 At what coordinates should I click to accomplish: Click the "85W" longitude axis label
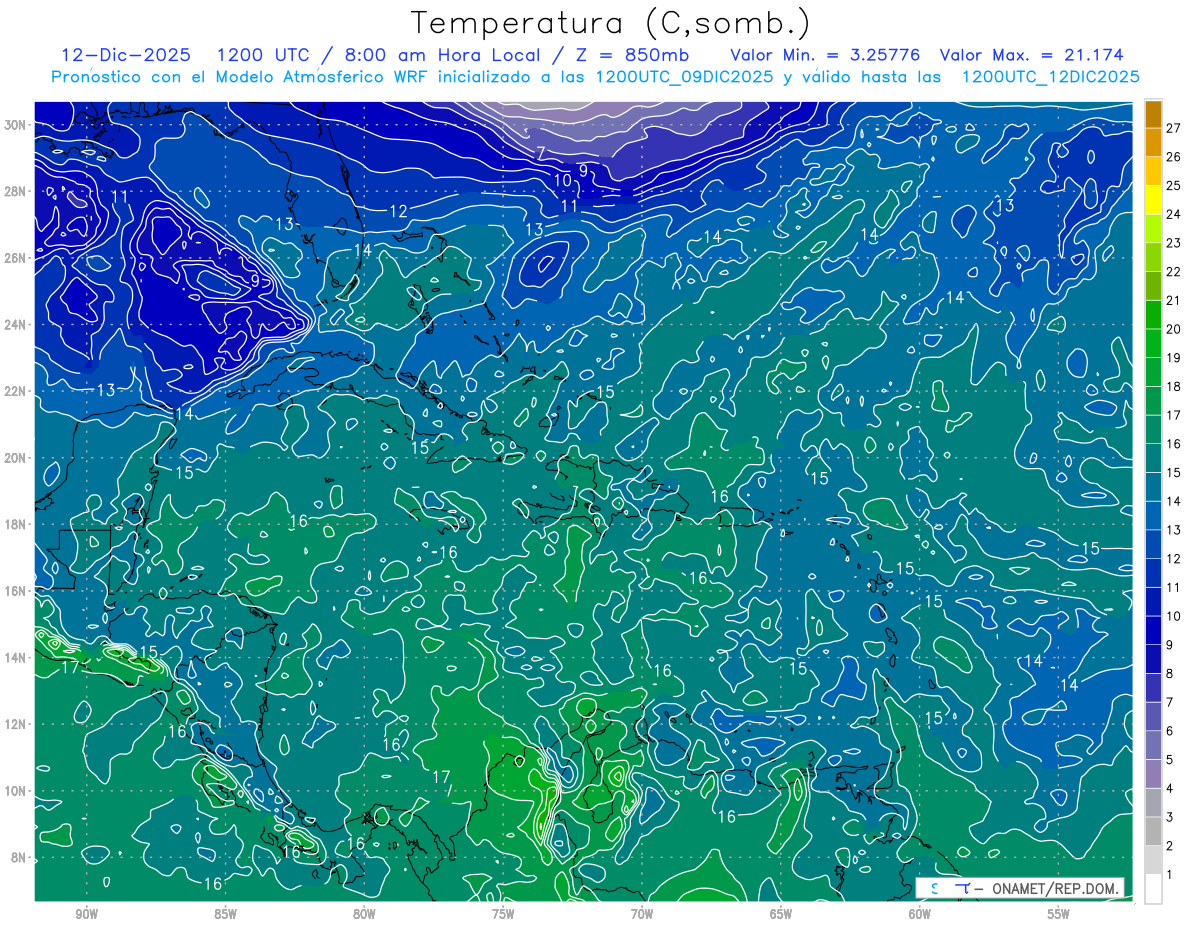(225, 914)
